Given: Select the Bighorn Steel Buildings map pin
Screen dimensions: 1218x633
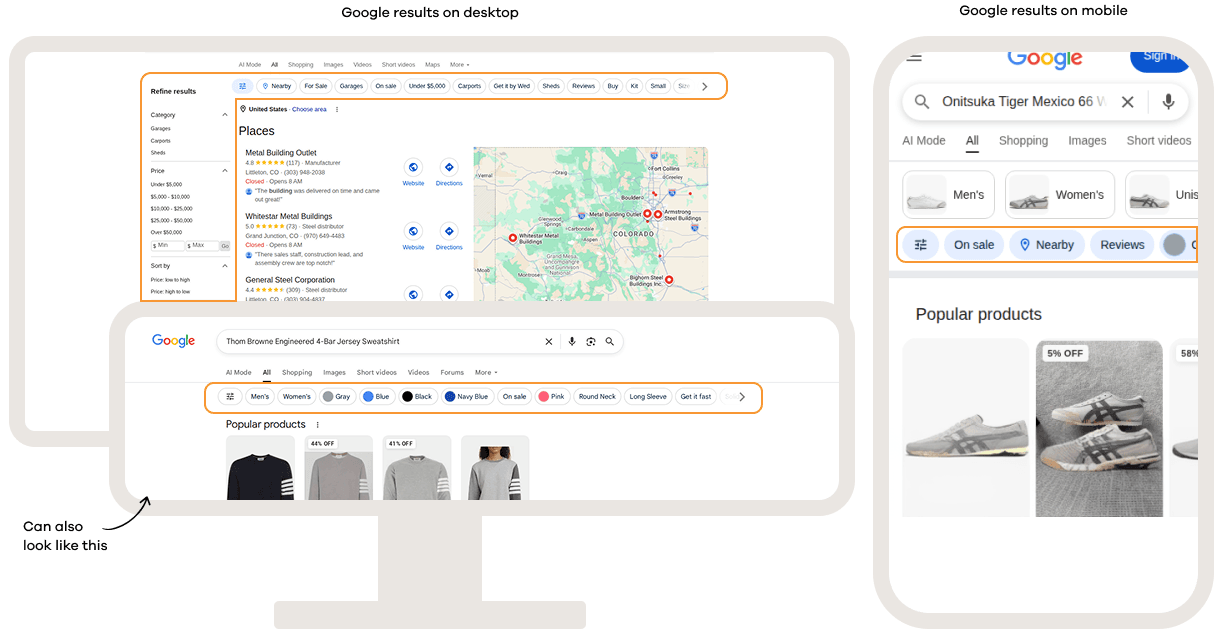Looking at the screenshot, I should coord(669,280).
